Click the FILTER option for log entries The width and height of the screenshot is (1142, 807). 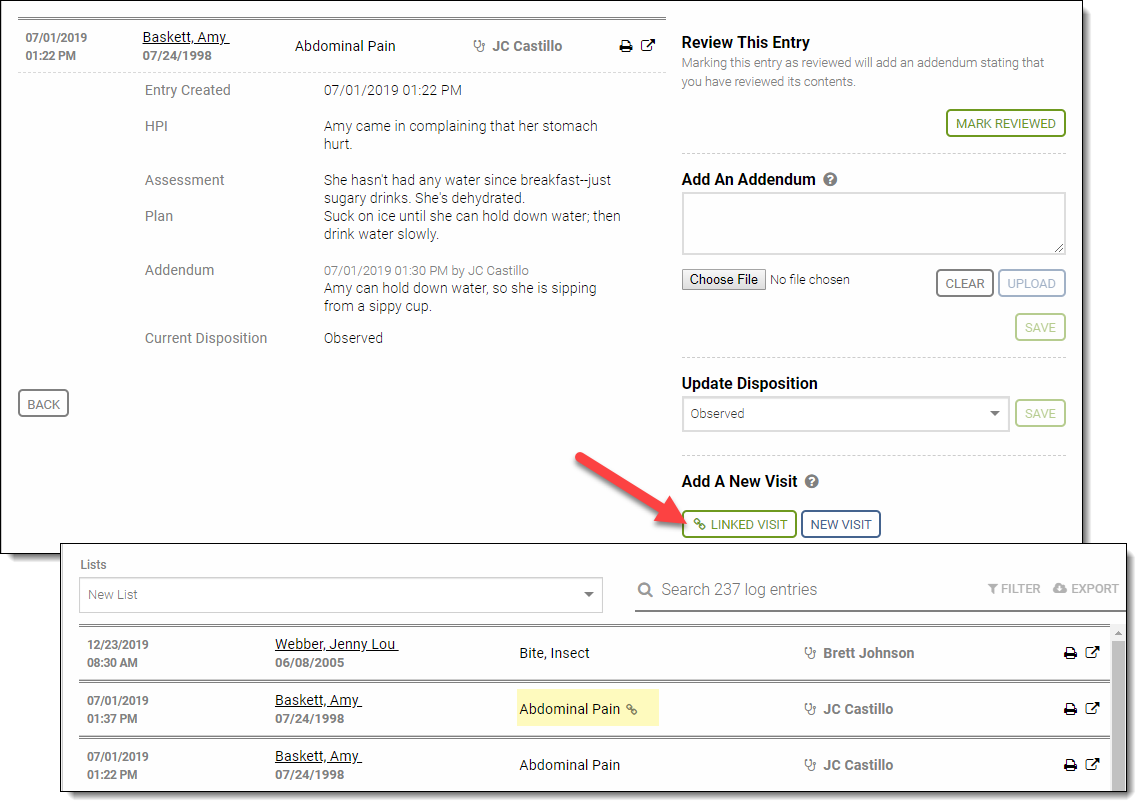(1014, 589)
